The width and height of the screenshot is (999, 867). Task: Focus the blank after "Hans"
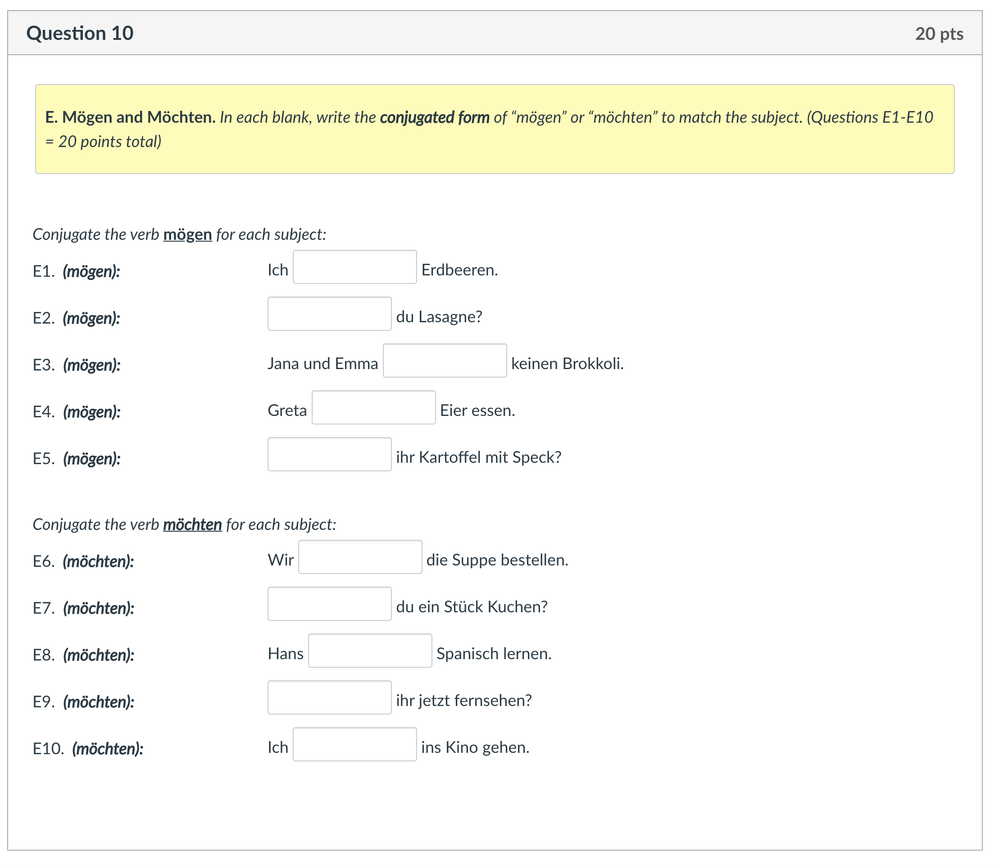coord(370,652)
